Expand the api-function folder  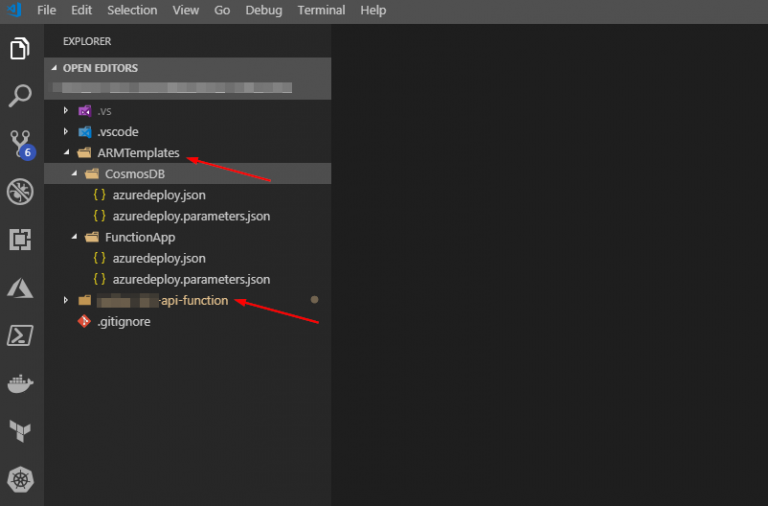point(162,300)
